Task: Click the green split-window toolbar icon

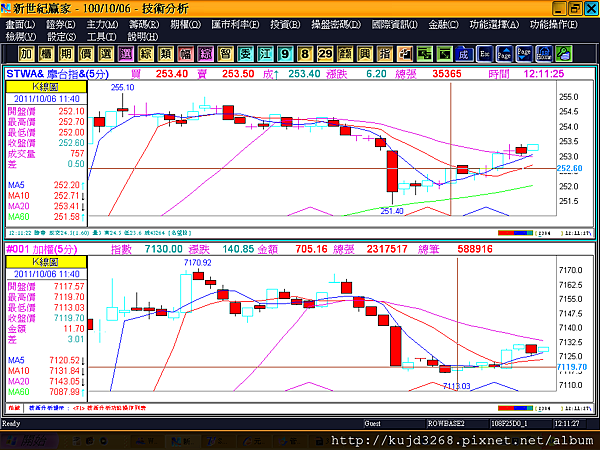Action: pos(424,54)
